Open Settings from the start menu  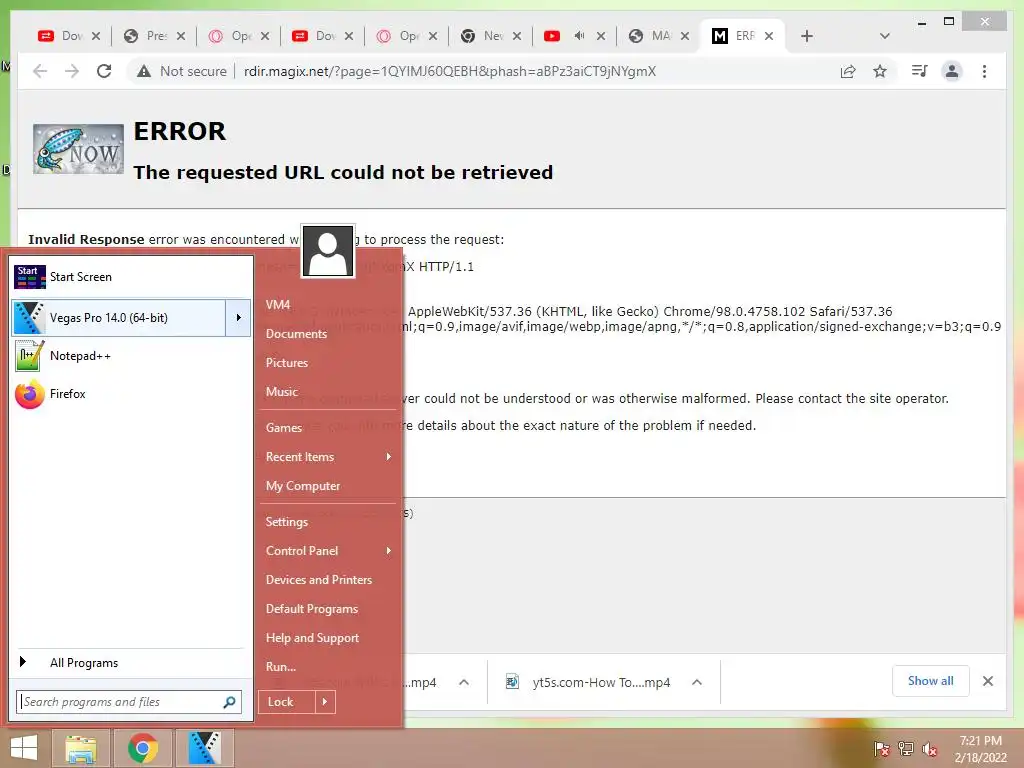tap(287, 522)
